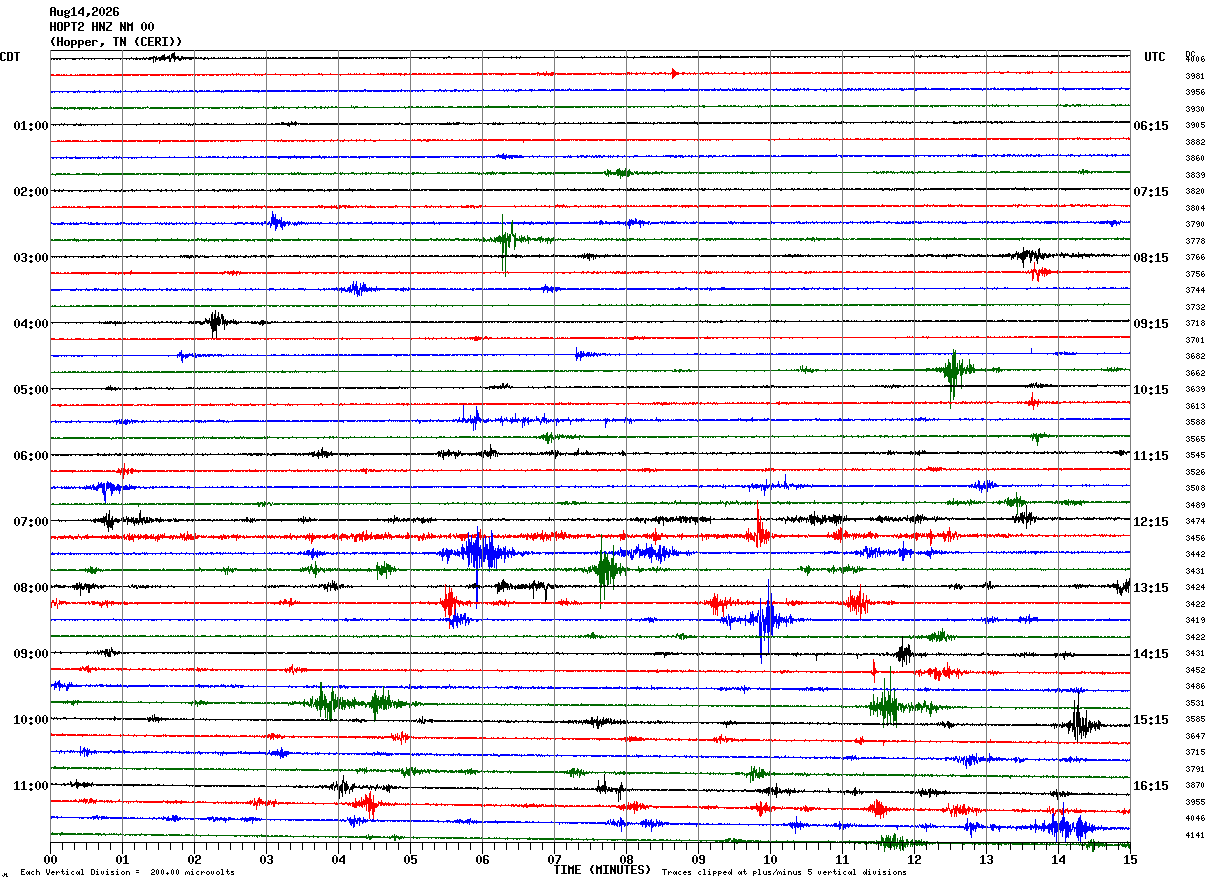1210x886 pixels.
Task: Click minute '14' on the time axis
Action: click(x=1058, y=859)
